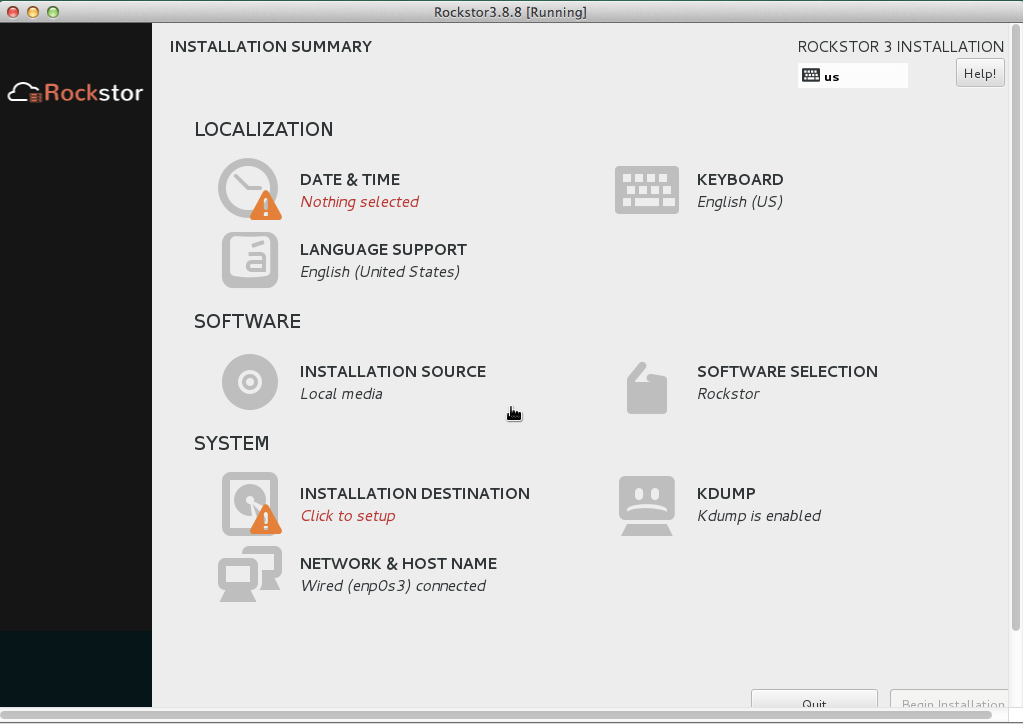The height and width of the screenshot is (724, 1023).
Task: Close the Rockstor3.8.8 VM window
Action: click(12, 12)
